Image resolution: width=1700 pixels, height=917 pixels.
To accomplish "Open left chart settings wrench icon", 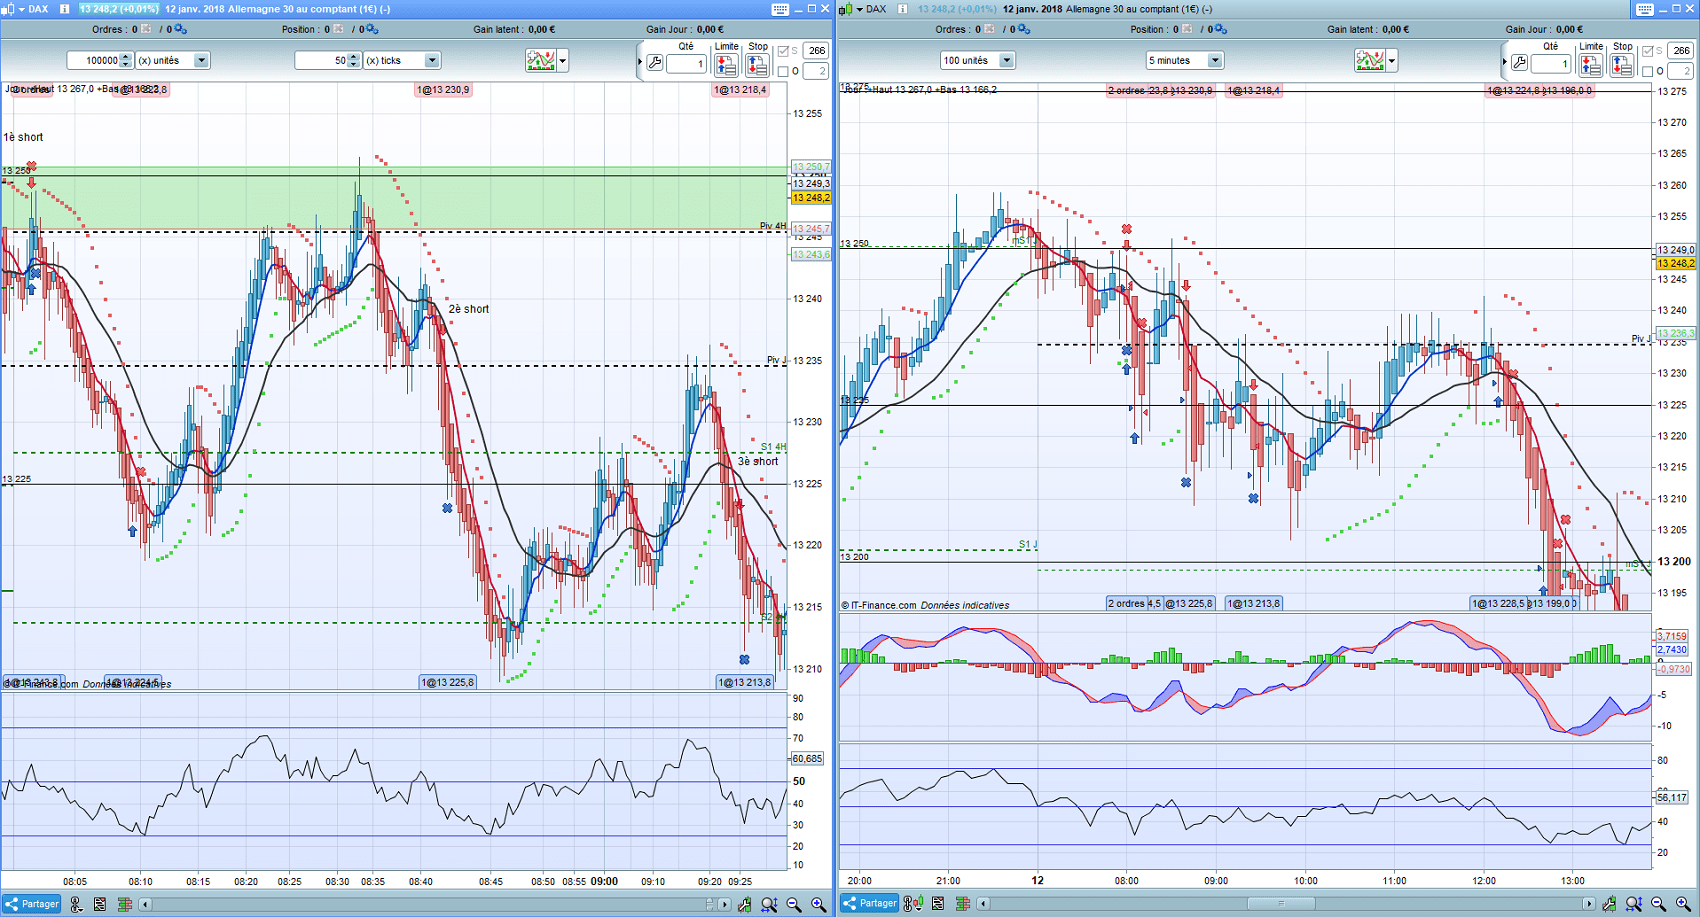I will pyautogui.click(x=655, y=63).
